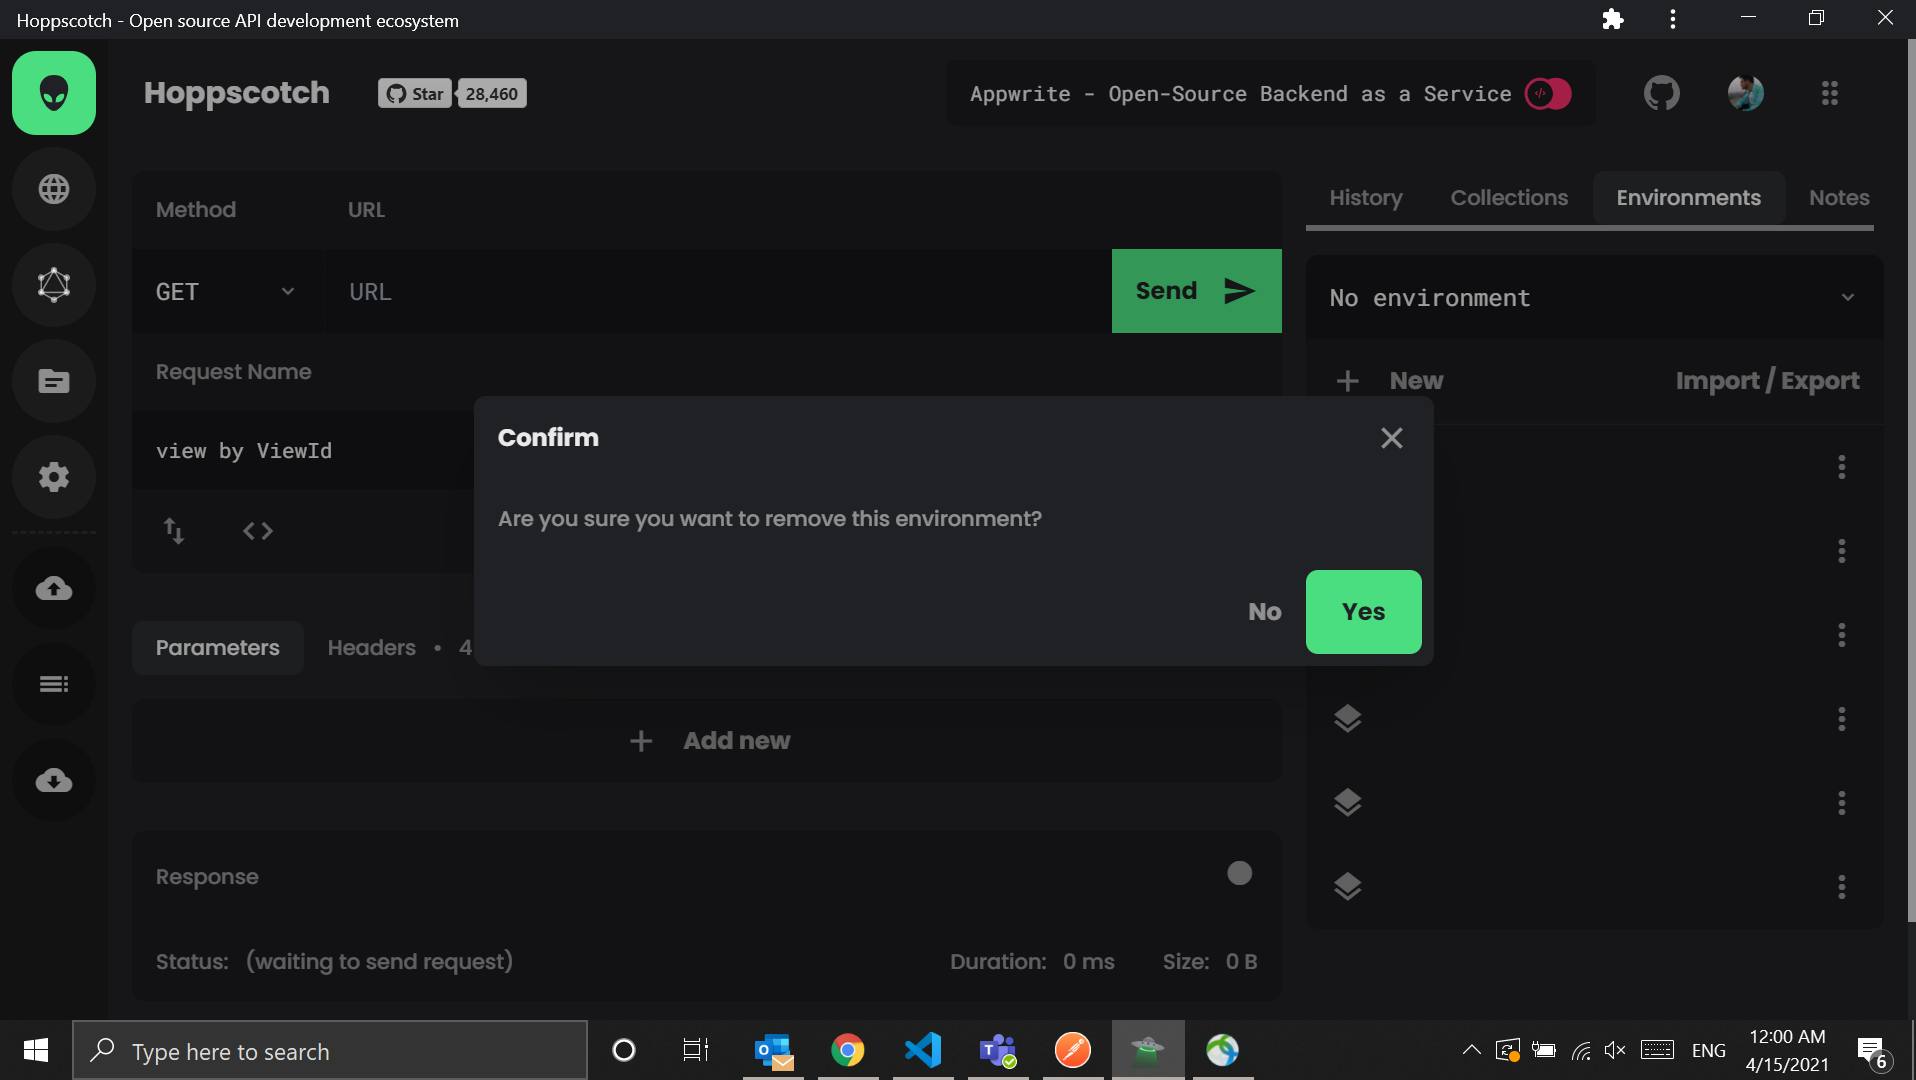This screenshot has width=1916, height=1080.
Task: Open the GraphQL sidebar icon
Action: coord(54,285)
